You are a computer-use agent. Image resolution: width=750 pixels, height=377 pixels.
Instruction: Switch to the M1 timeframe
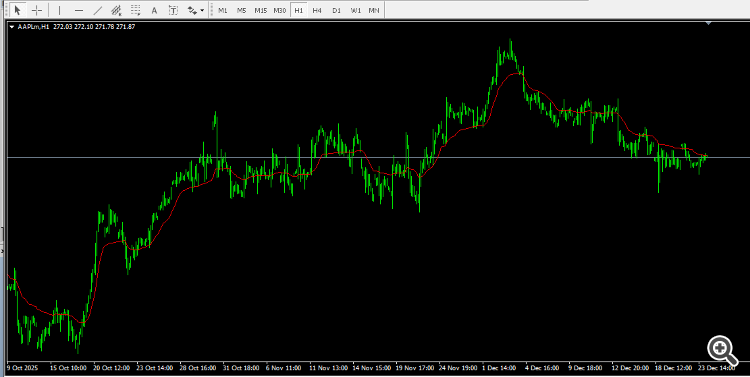pyautogui.click(x=222, y=10)
